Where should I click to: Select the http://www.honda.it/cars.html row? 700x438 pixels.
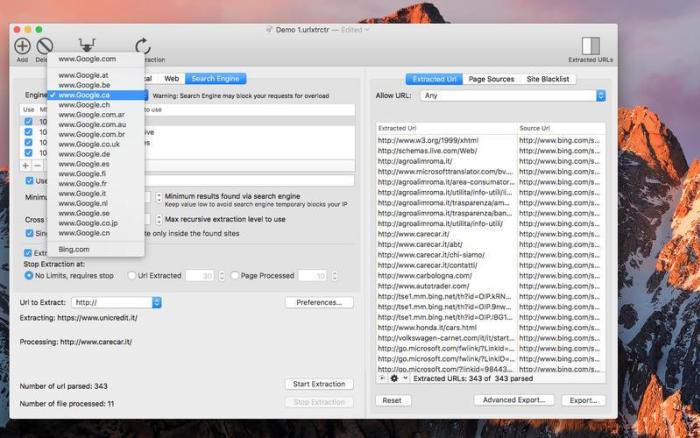tap(491, 328)
